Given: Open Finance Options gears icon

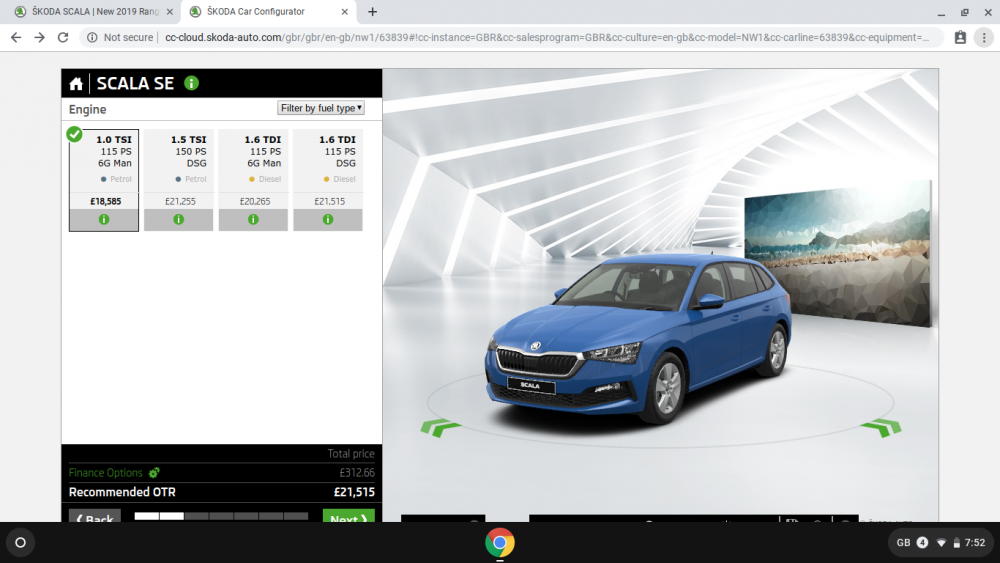Looking at the screenshot, I should coord(154,472).
